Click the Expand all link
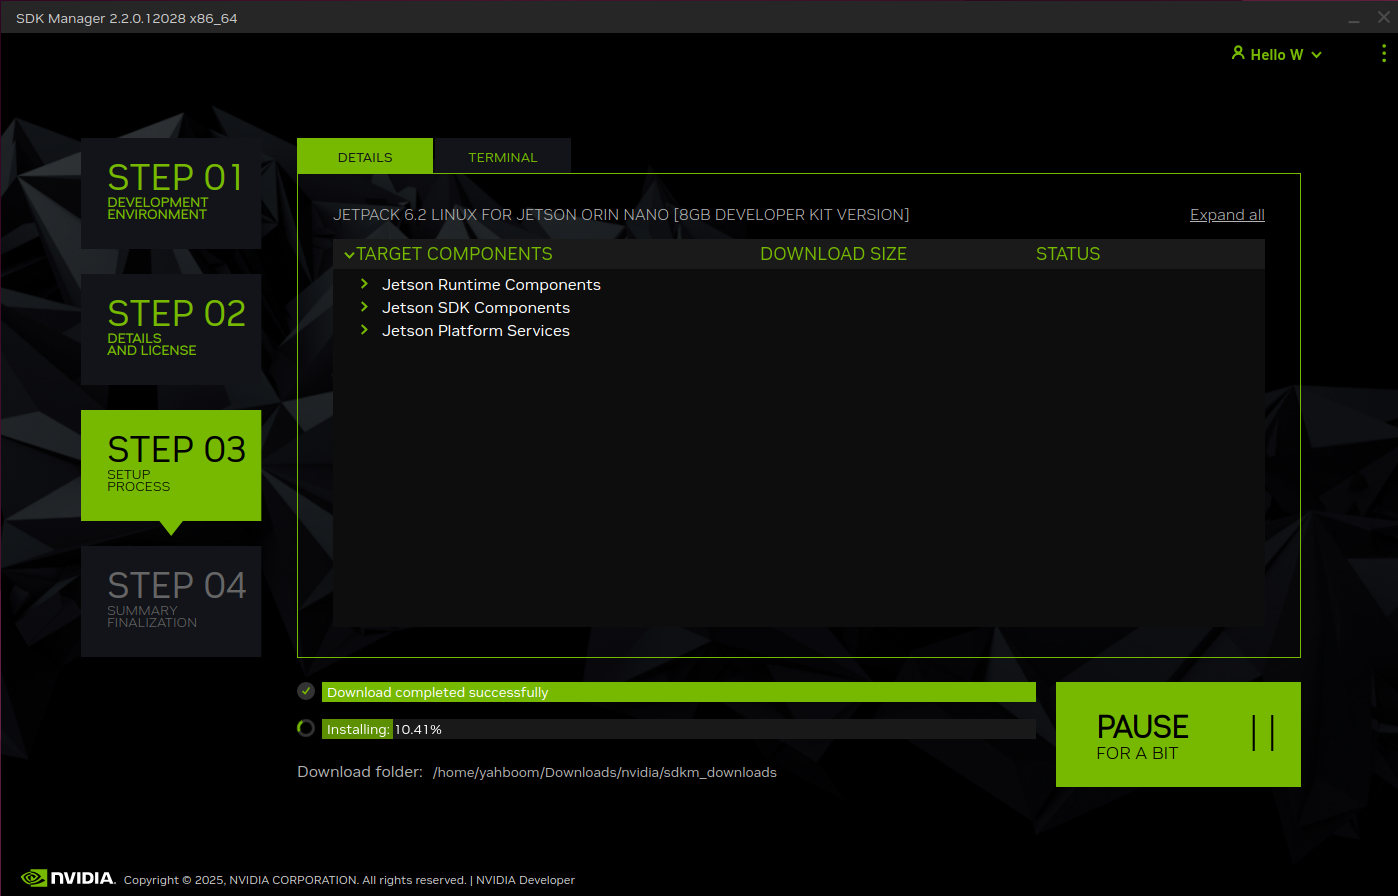 [1227, 214]
